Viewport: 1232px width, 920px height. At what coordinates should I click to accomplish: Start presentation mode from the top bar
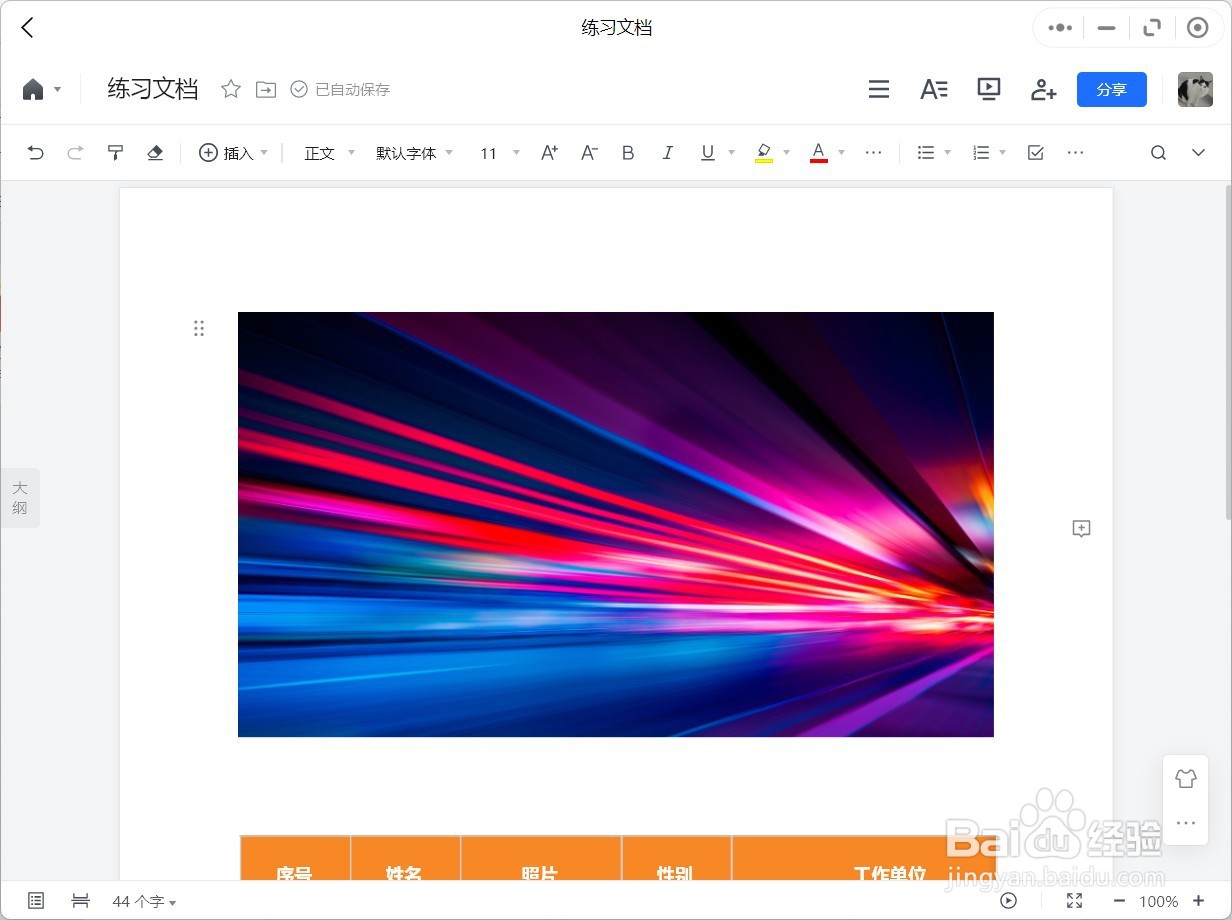(x=988, y=89)
